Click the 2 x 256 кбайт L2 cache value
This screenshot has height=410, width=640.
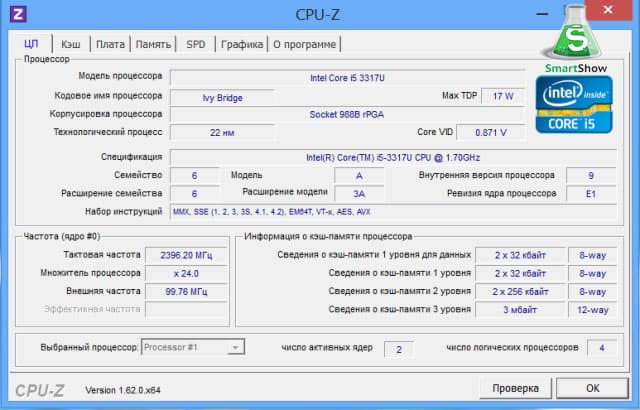(520, 292)
